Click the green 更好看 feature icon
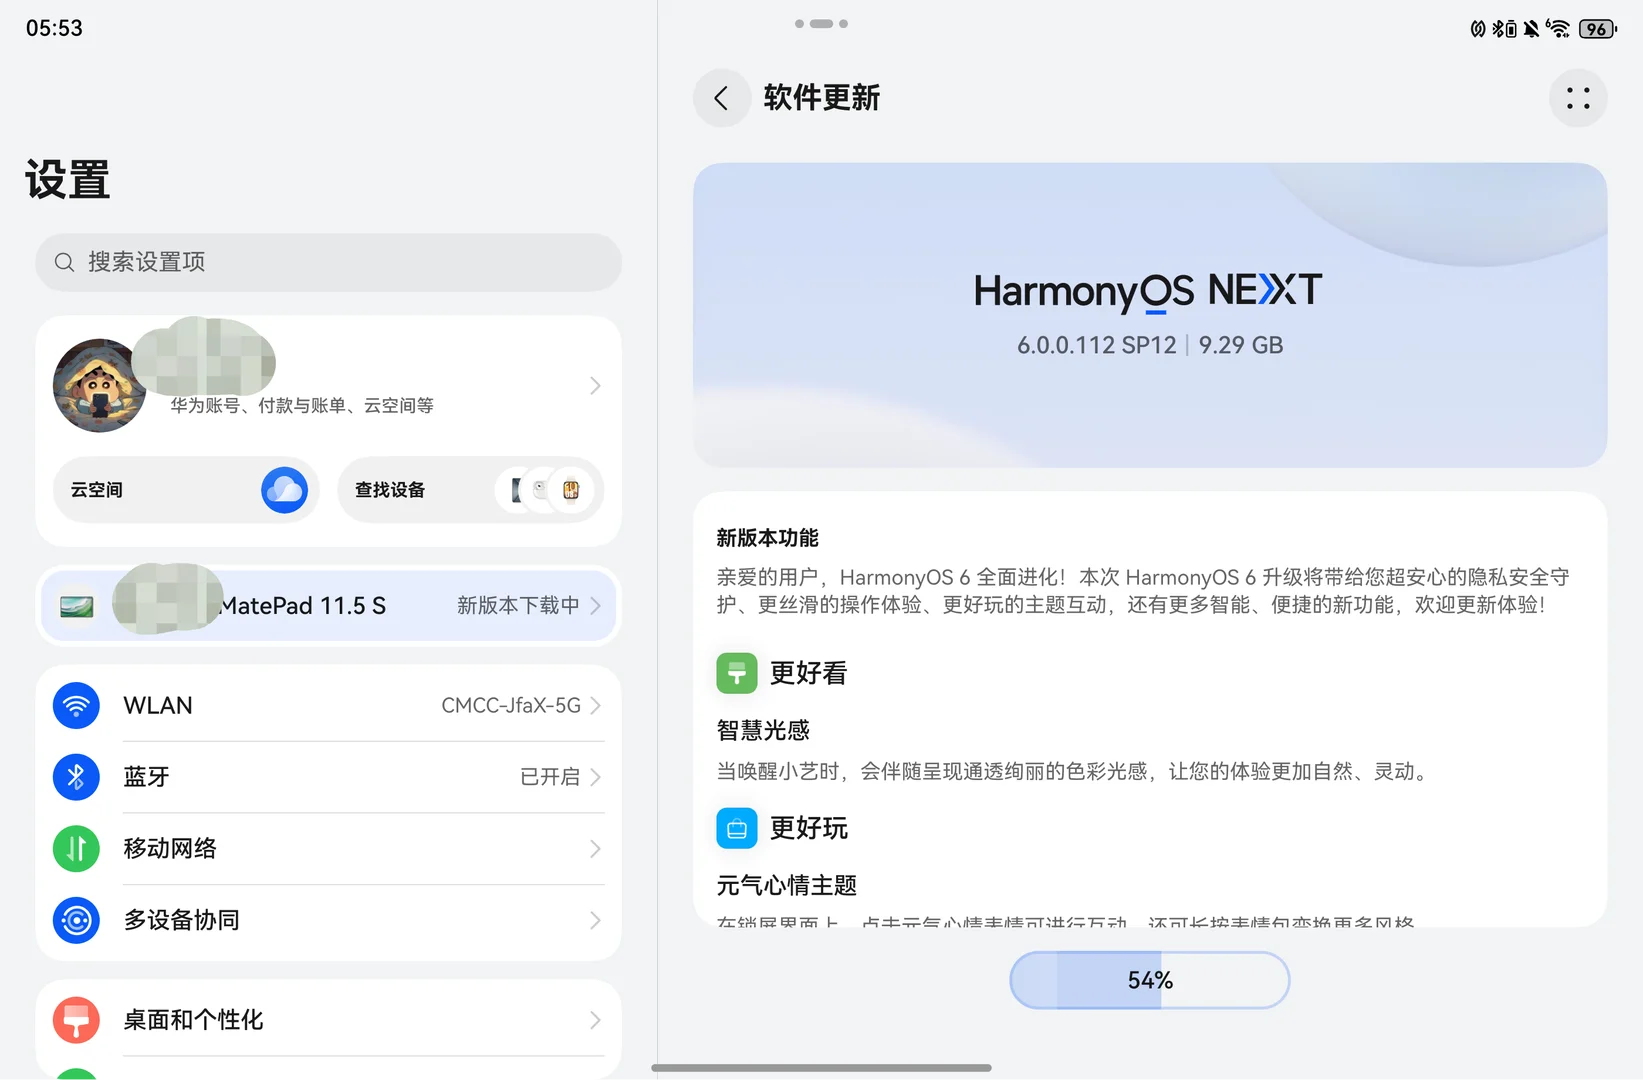This screenshot has height=1080, width=1643. pos(736,672)
